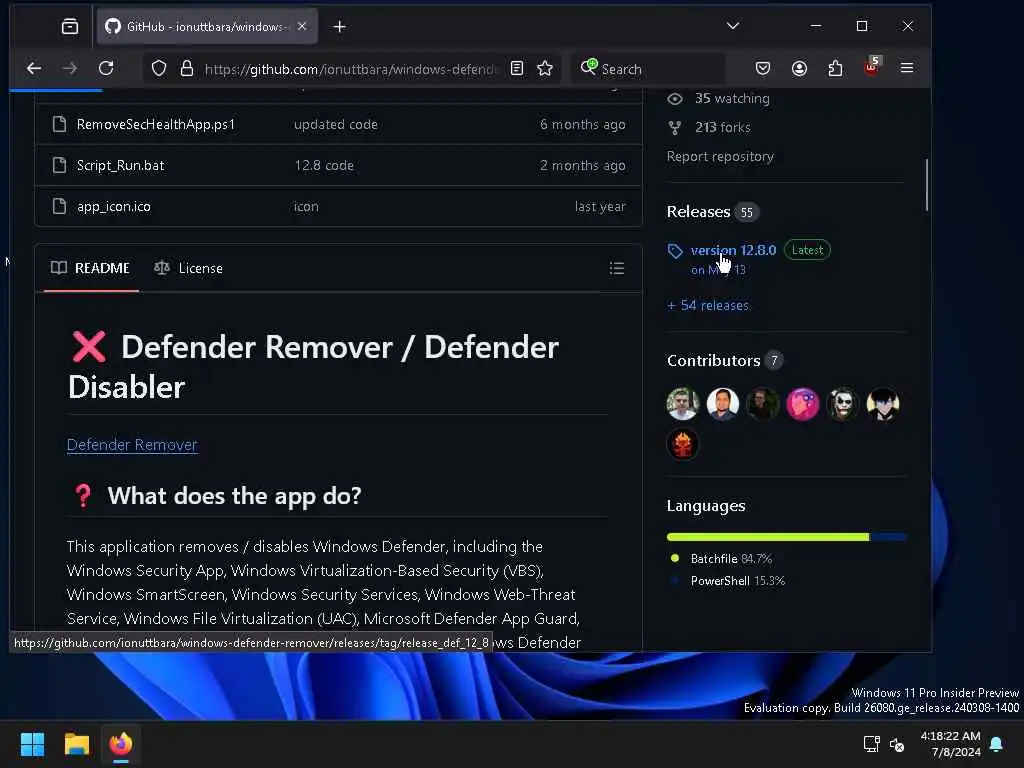
Task: Open the anime black-haired contributor avatar
Action: pyautogui.click(x=883, y=404)
